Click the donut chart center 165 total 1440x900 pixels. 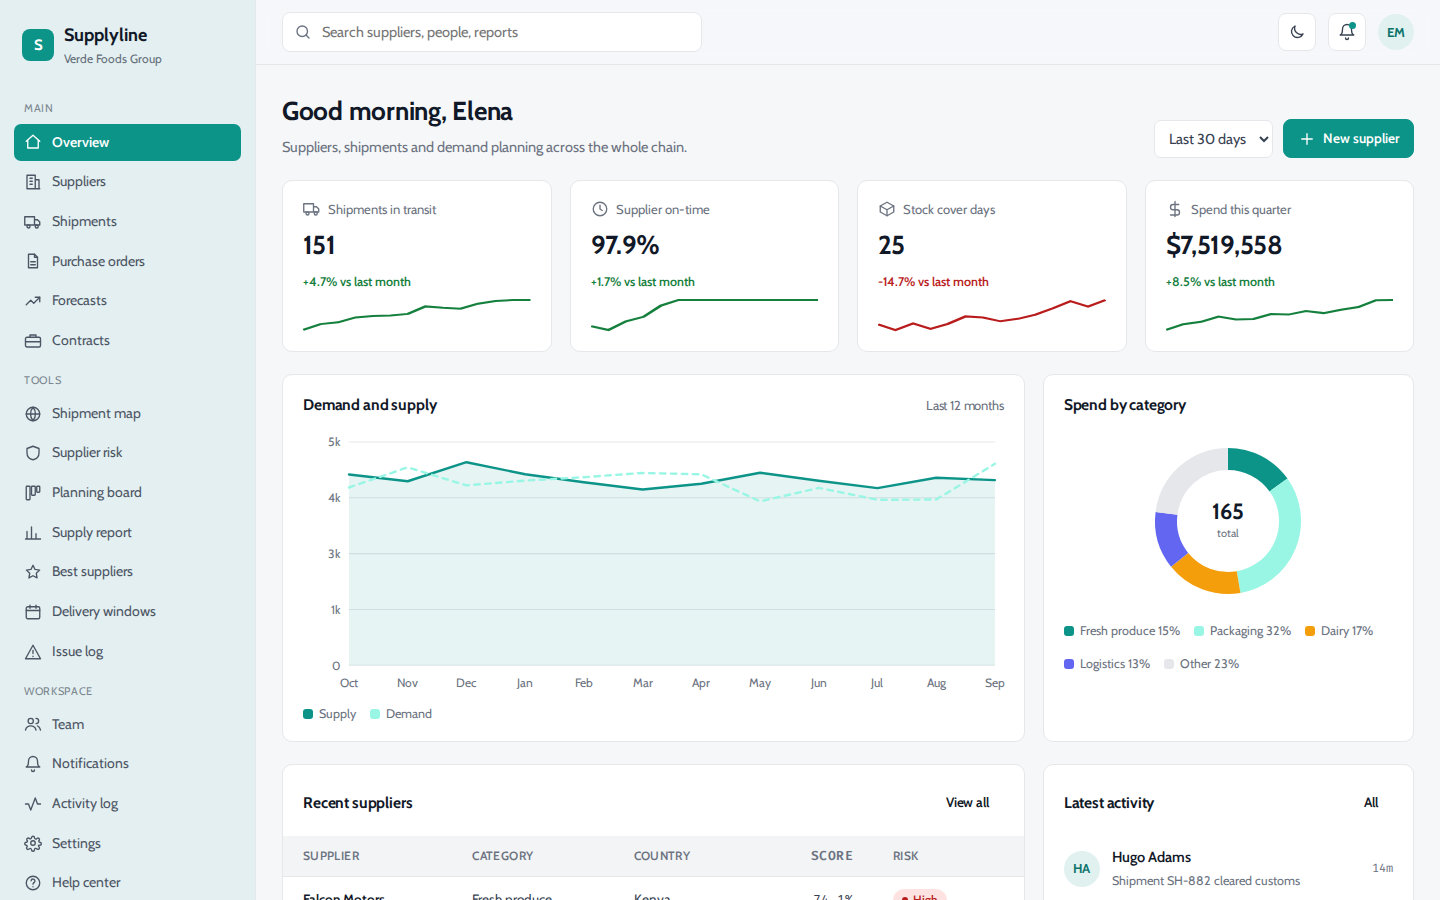tap(1228, 520)
